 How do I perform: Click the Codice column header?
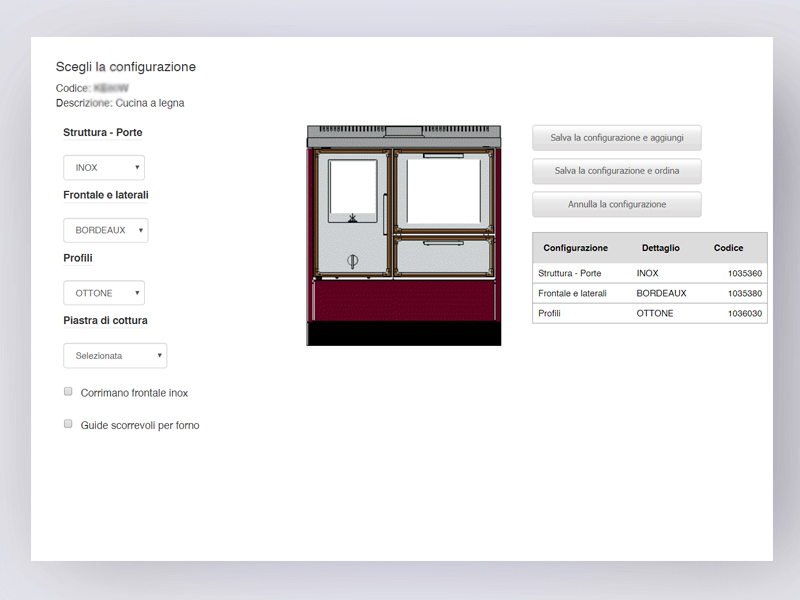click(x=728, y=248)
